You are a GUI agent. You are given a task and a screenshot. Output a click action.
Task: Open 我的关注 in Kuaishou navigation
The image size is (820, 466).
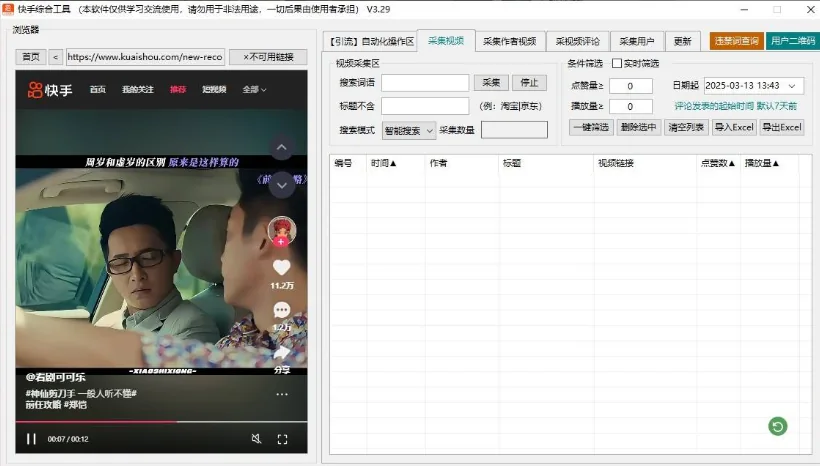[x=138, y=89]
